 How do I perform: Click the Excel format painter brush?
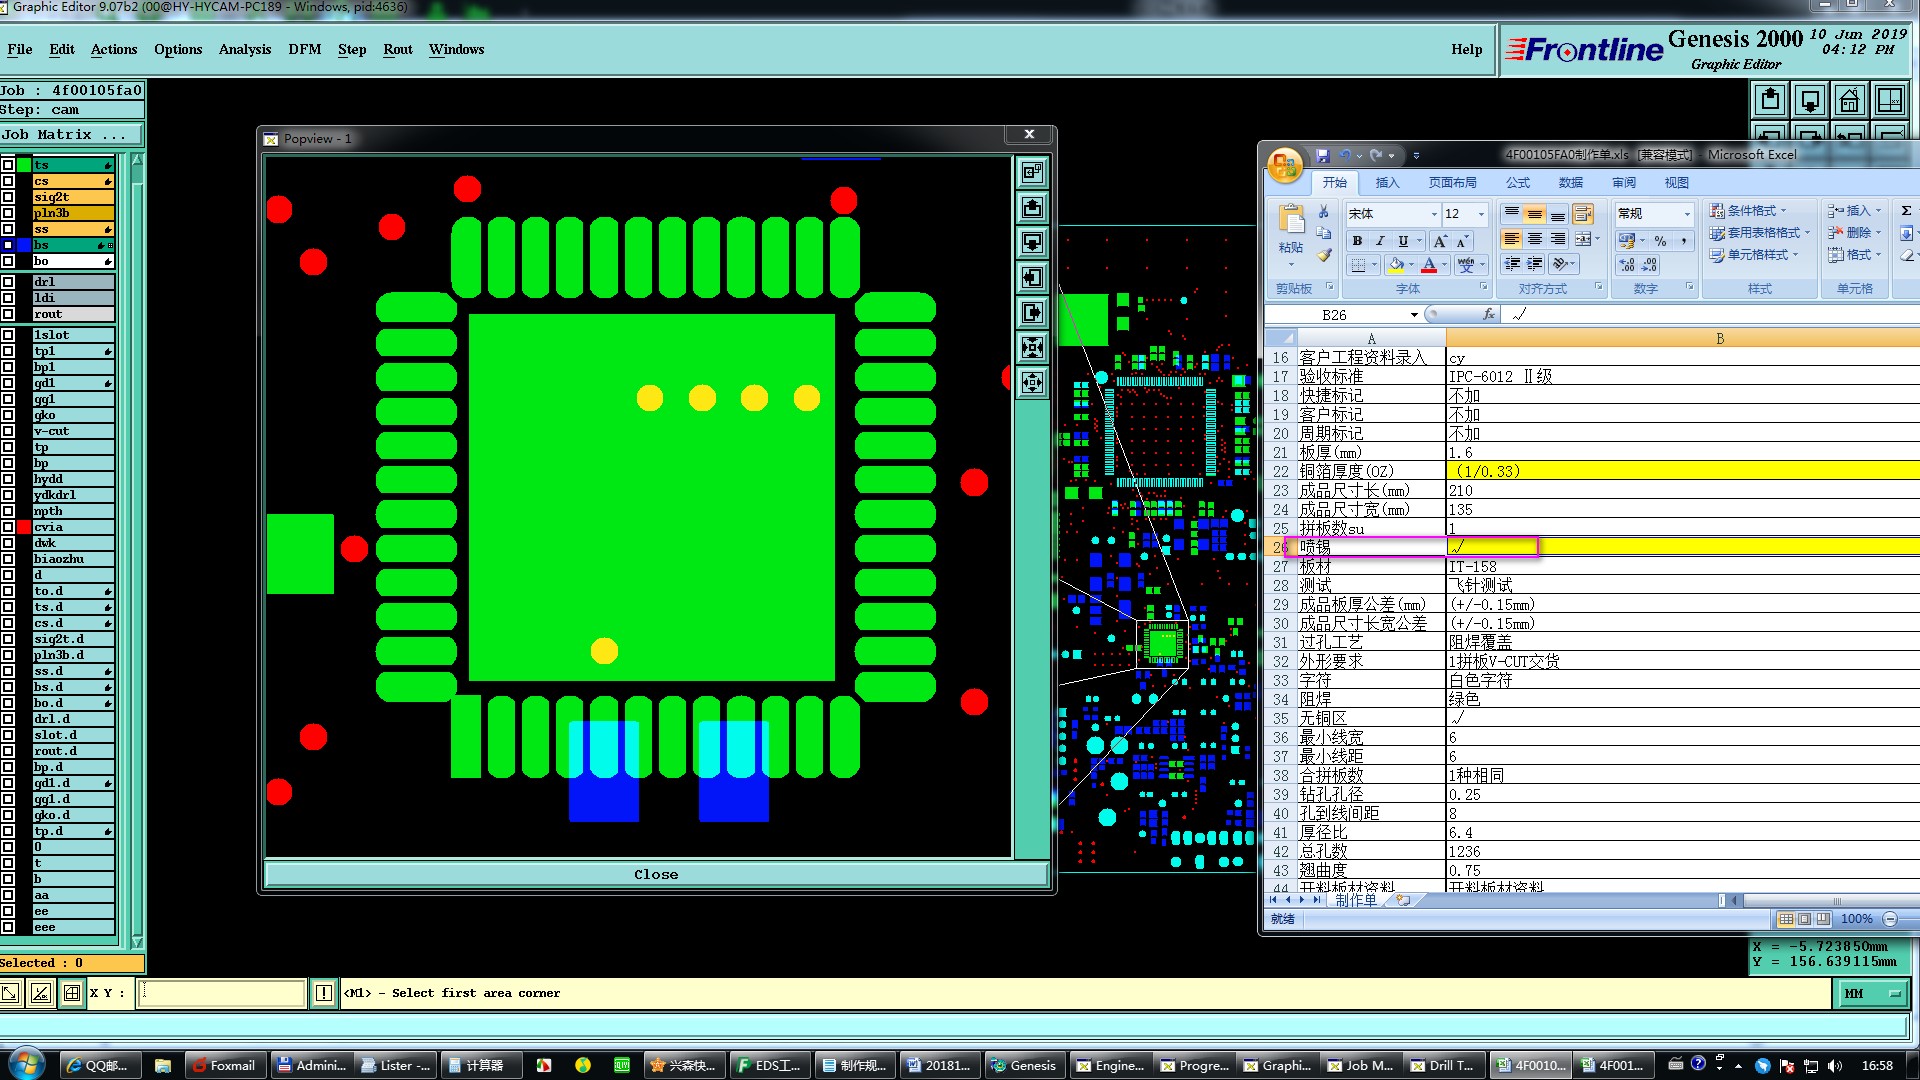click(x=1324, y=256)
